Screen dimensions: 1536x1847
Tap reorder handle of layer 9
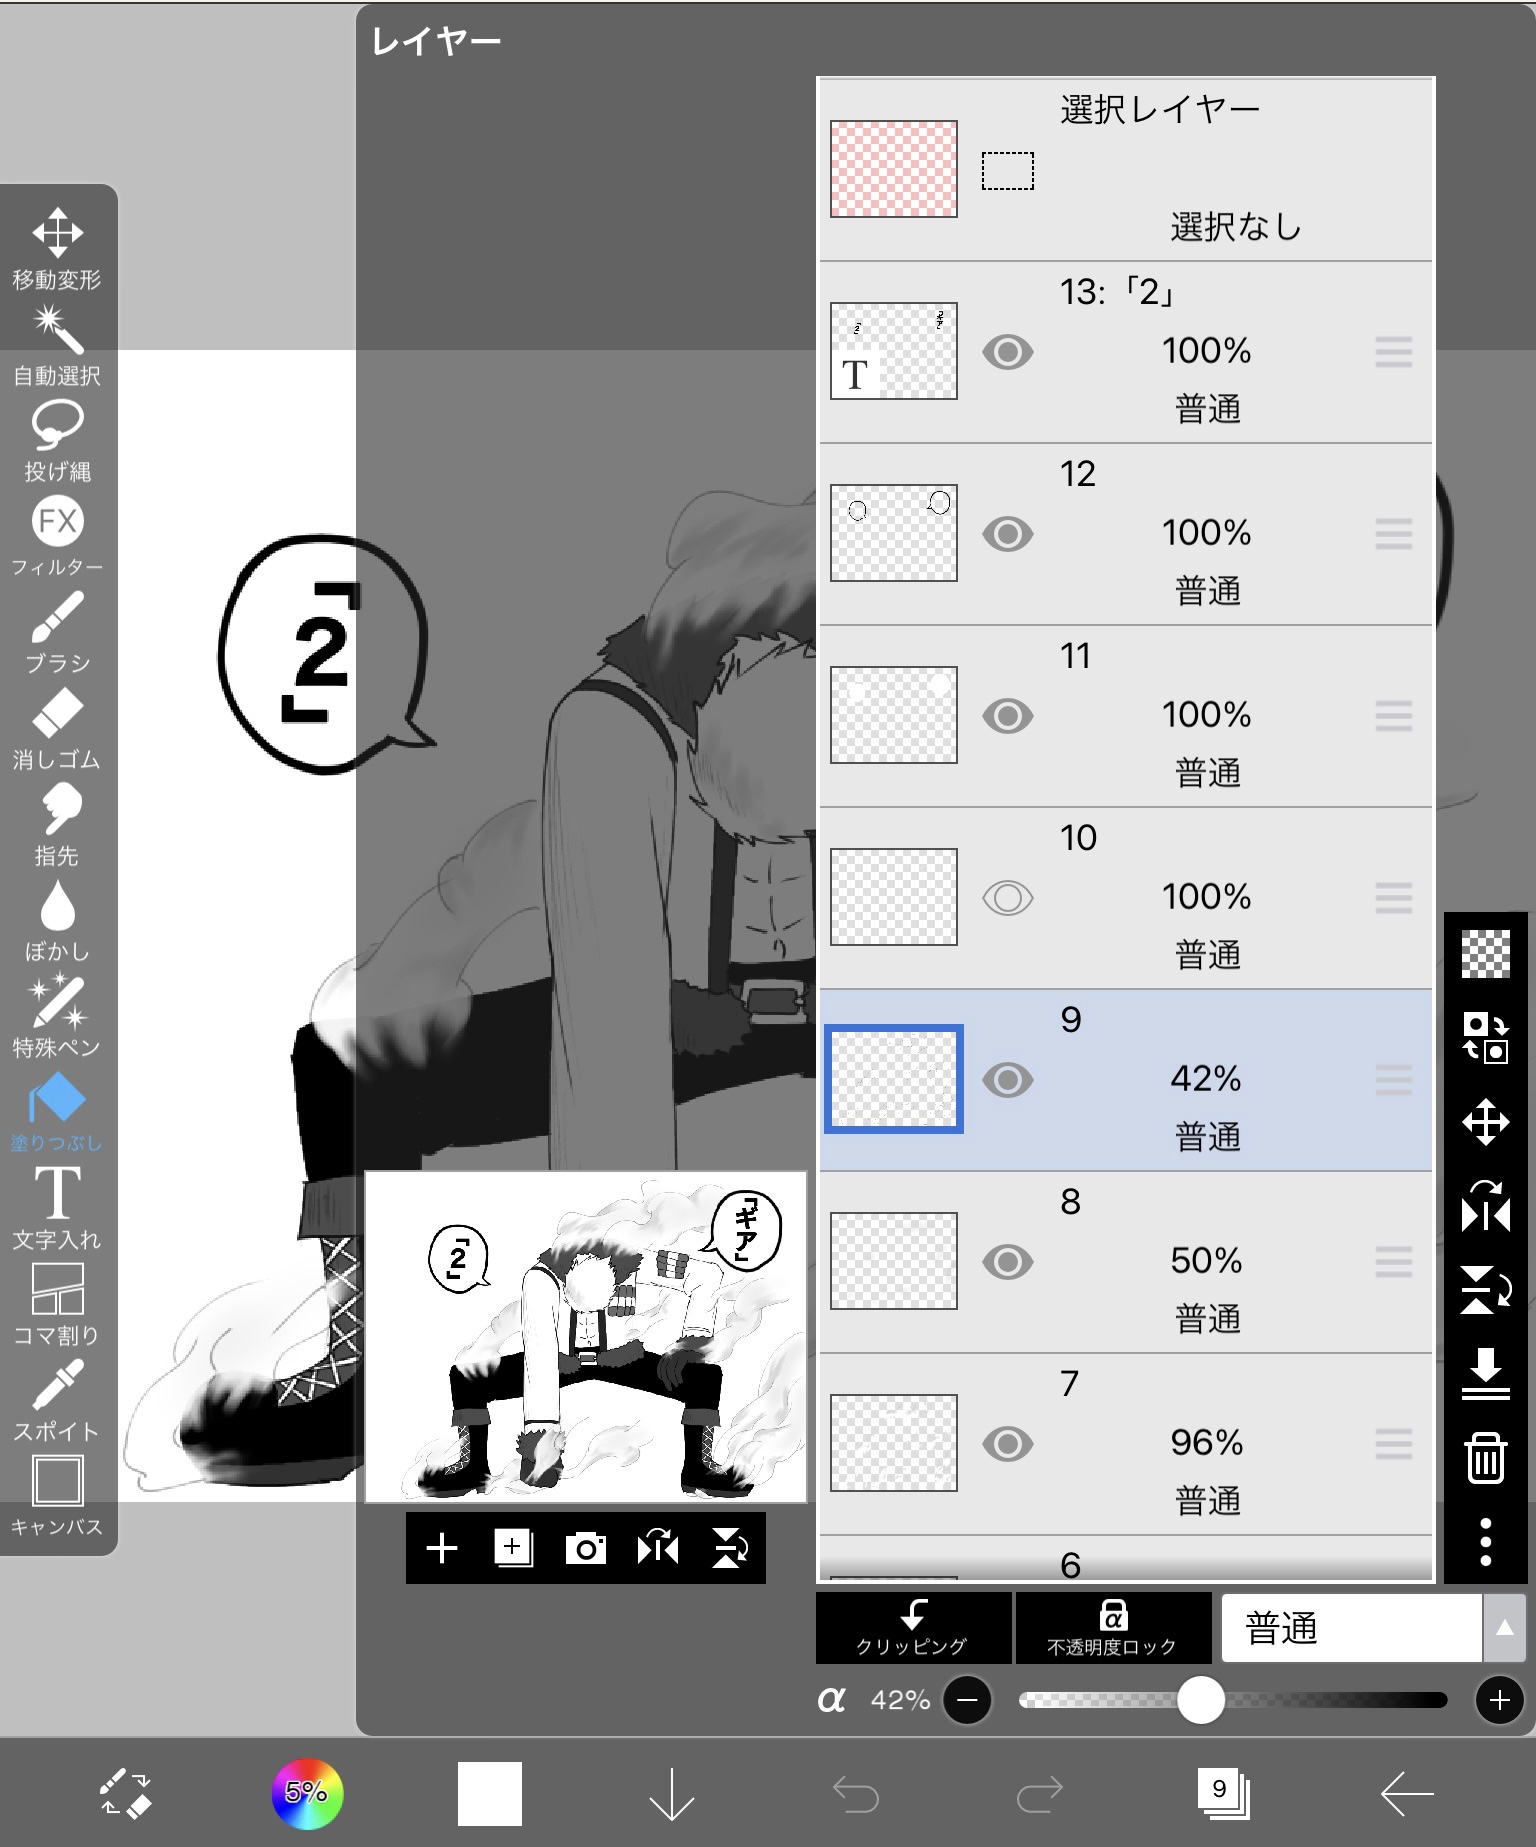pos(1394,1080)
